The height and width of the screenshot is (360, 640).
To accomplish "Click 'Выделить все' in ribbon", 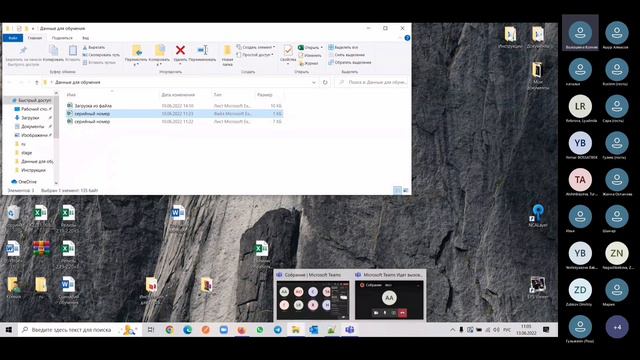I will pyautogui.click(x=343, y=47).
